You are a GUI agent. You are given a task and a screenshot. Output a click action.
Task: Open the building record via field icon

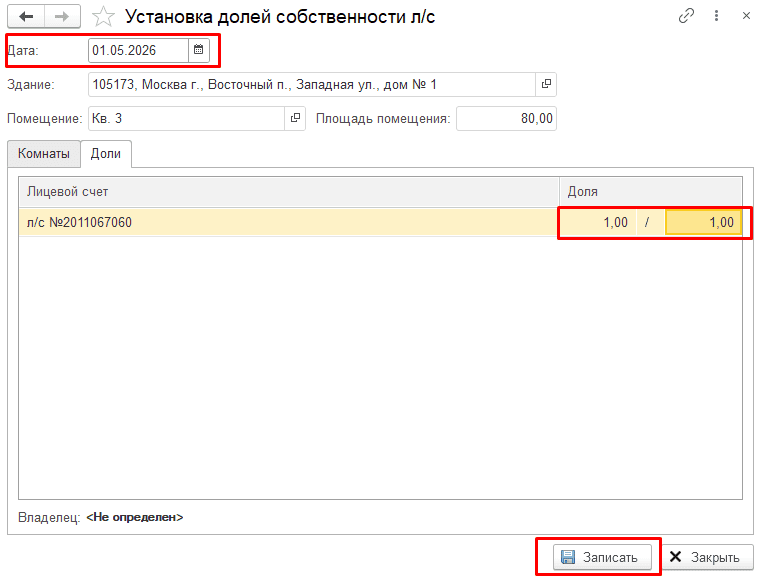[546, 84]
